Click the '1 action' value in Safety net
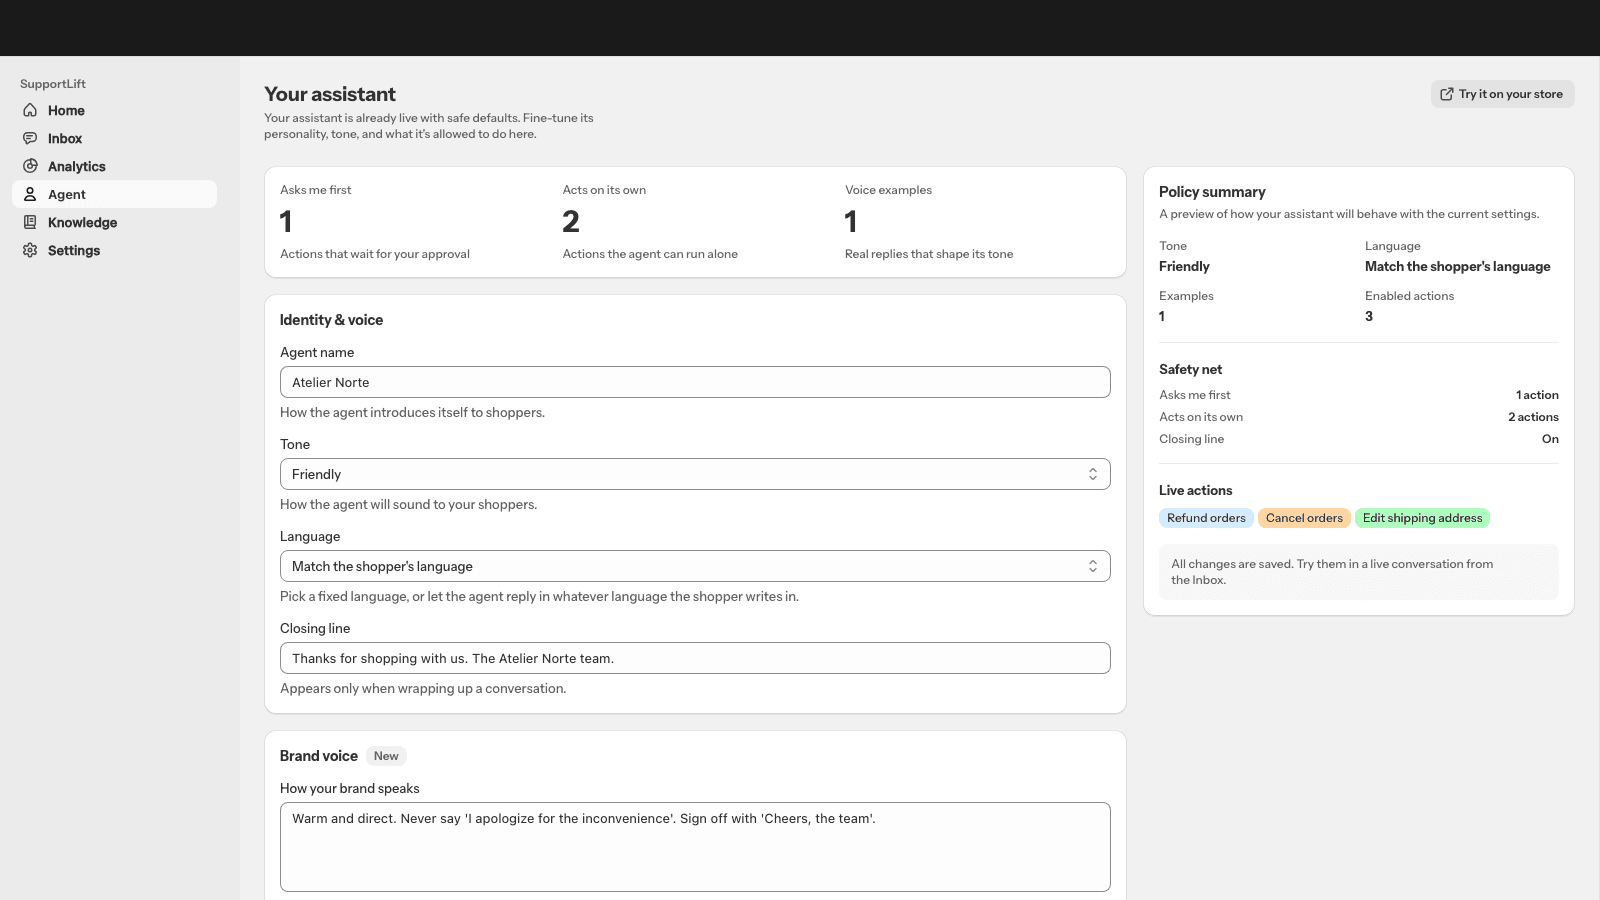 1537,395
